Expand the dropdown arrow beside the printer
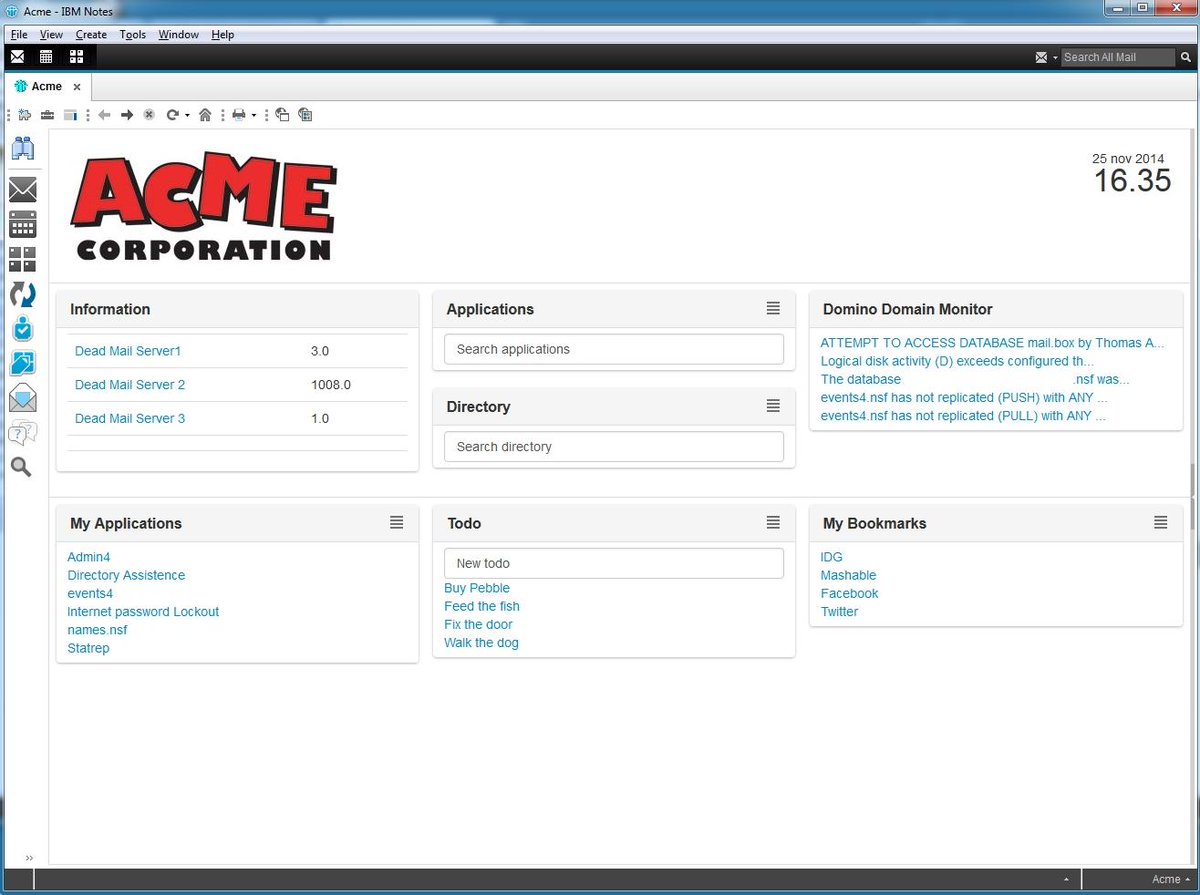 pyautogui.click(x=254, y=116)
